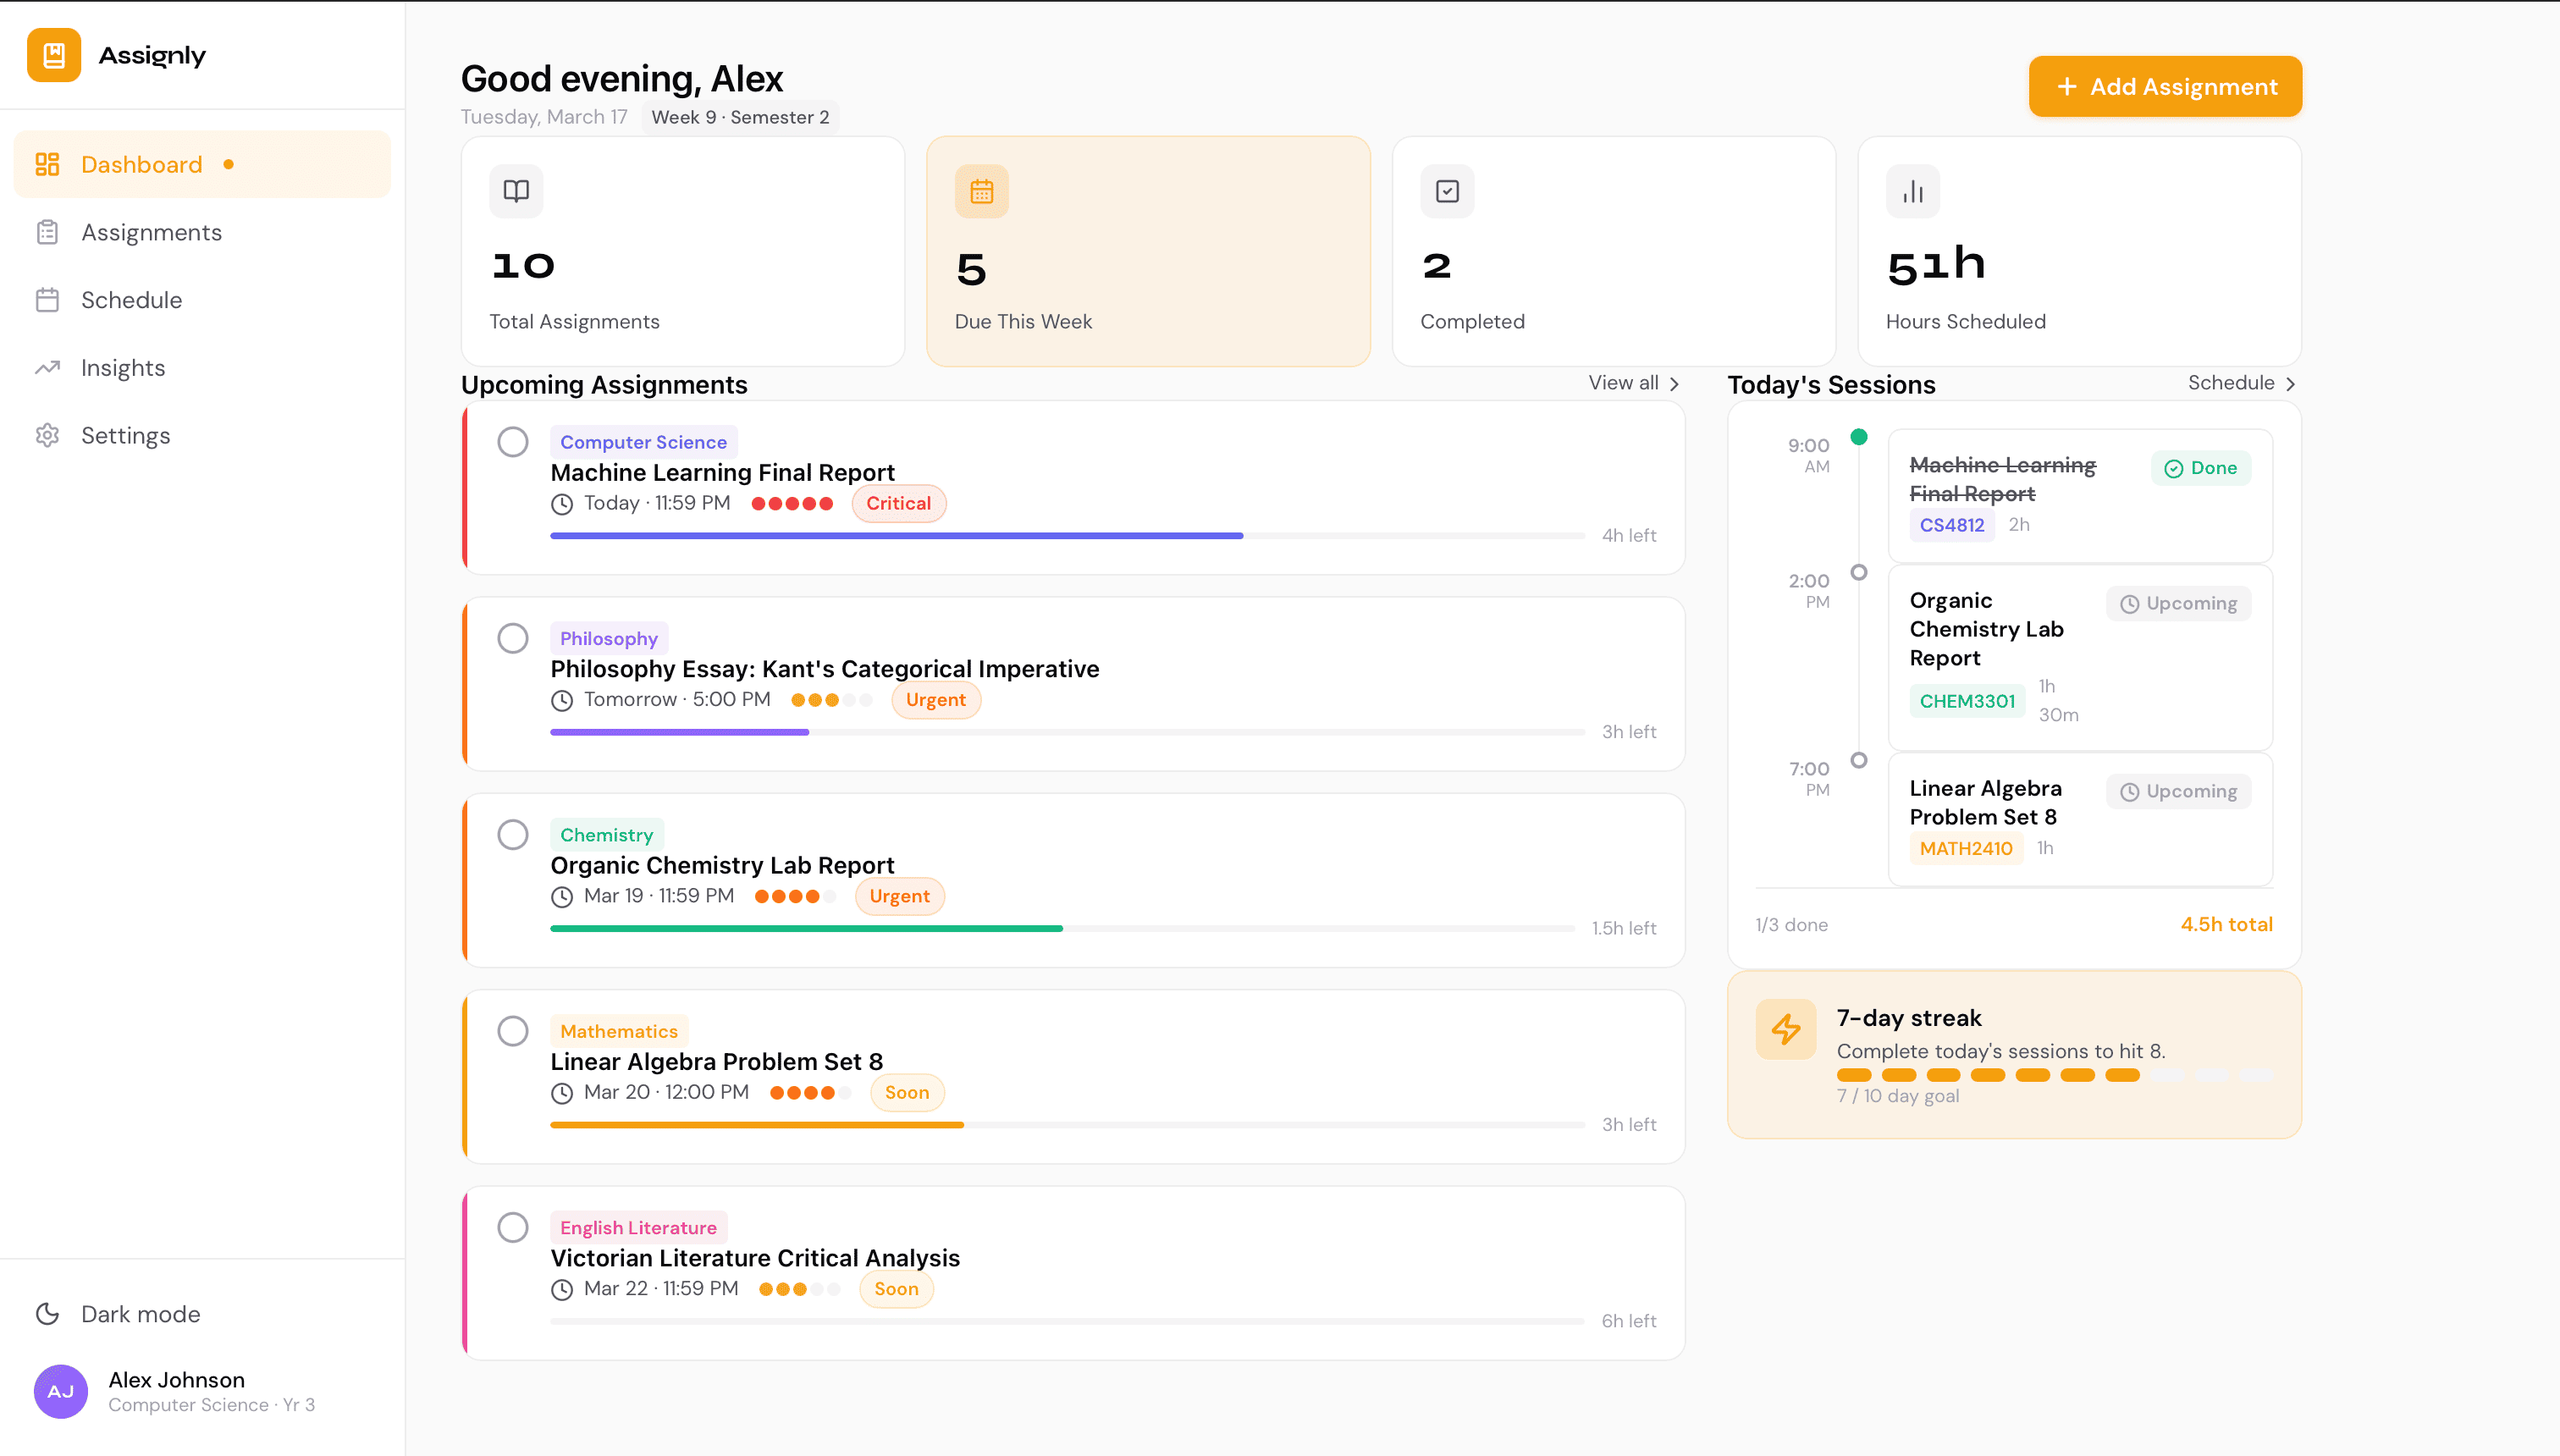Check off the Organic Chemistry Lab Report

pos(513,833)
